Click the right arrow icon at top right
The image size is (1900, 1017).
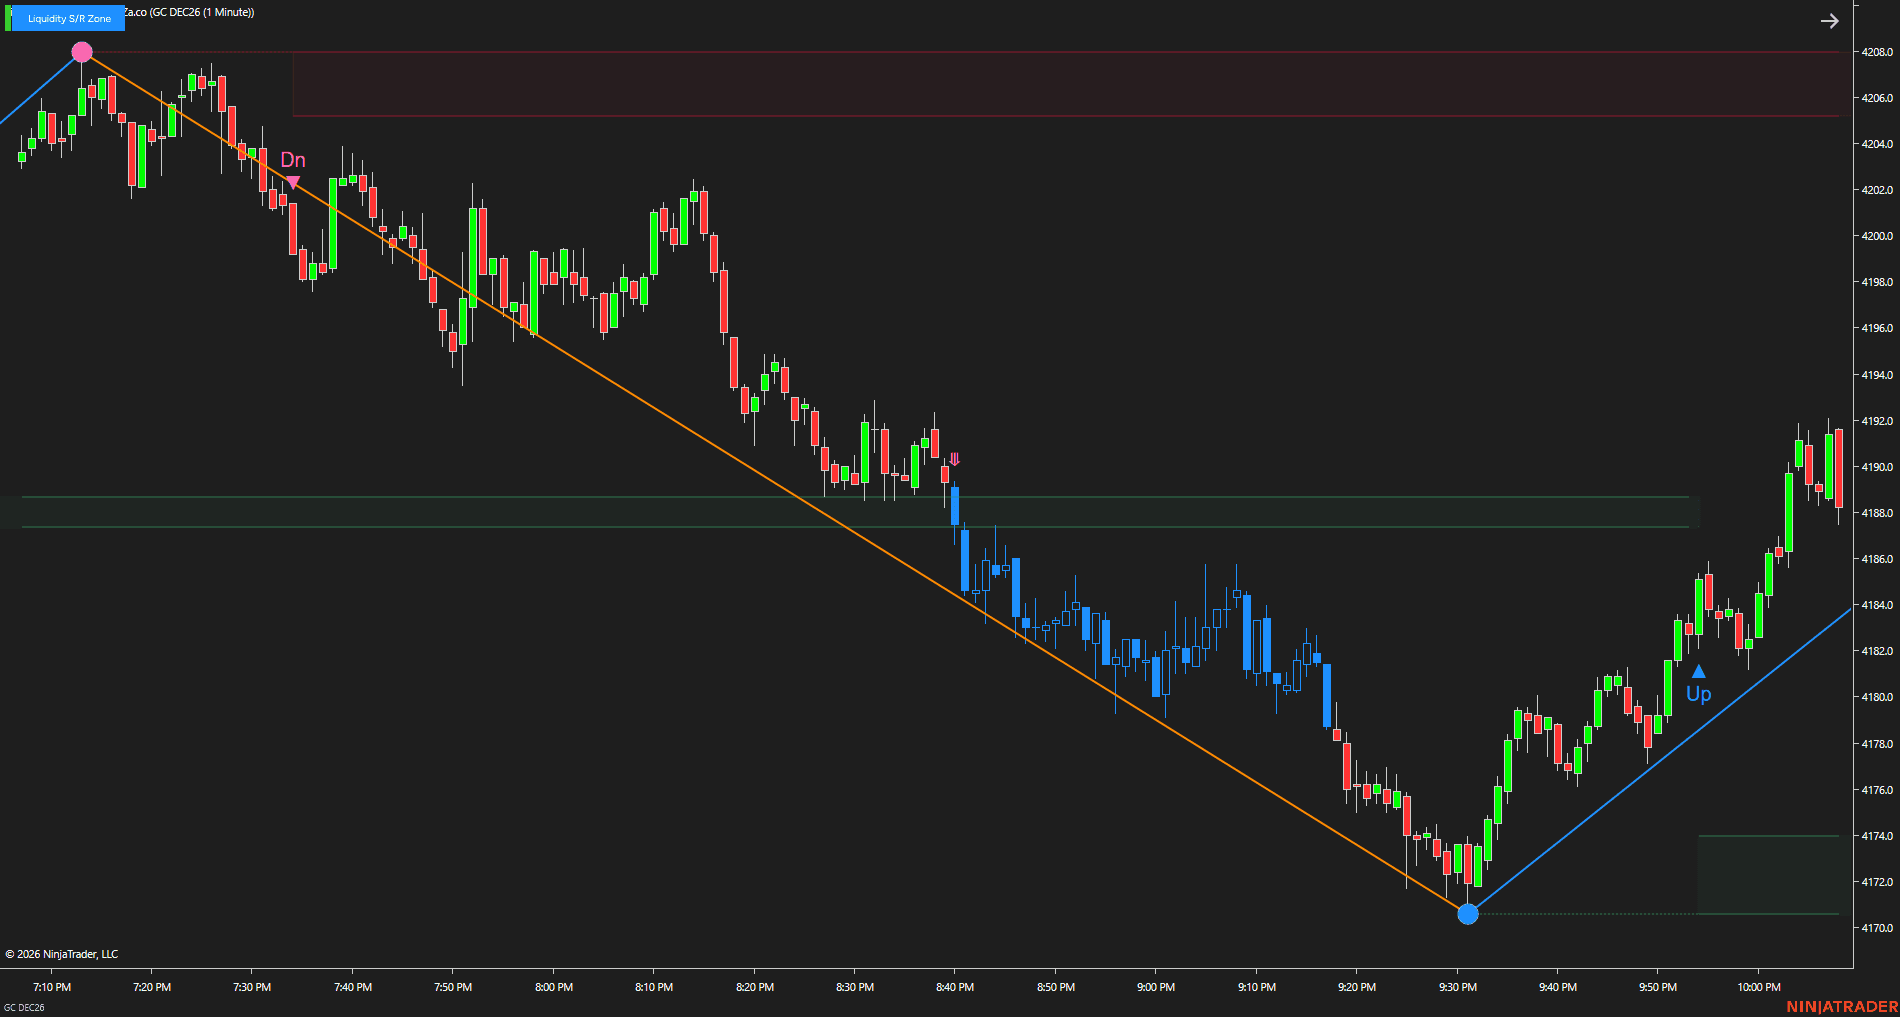[1829, 21]
